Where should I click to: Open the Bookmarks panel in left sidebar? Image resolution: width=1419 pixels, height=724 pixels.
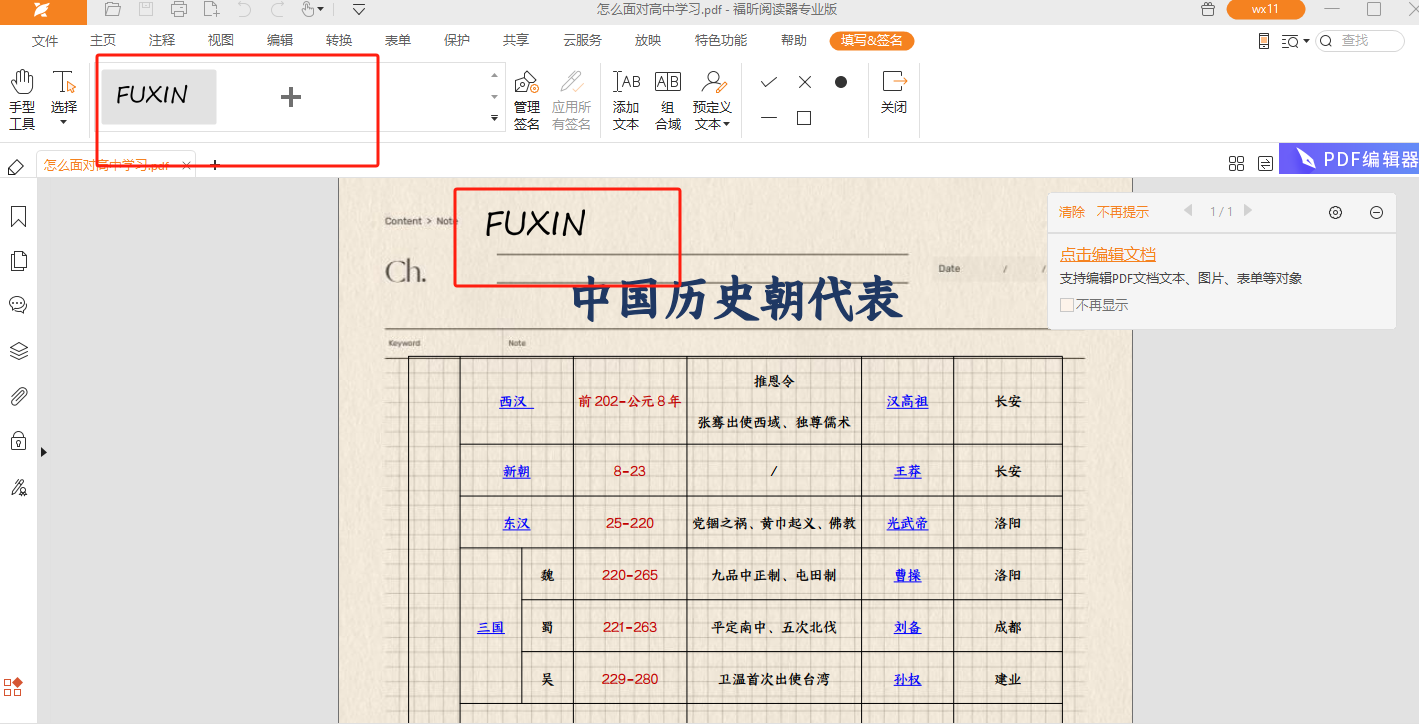coord(18,217)
